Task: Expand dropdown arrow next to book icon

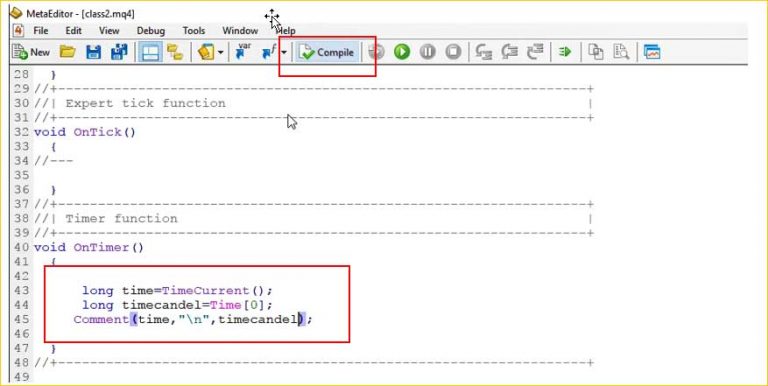Action: click(221, 52)
